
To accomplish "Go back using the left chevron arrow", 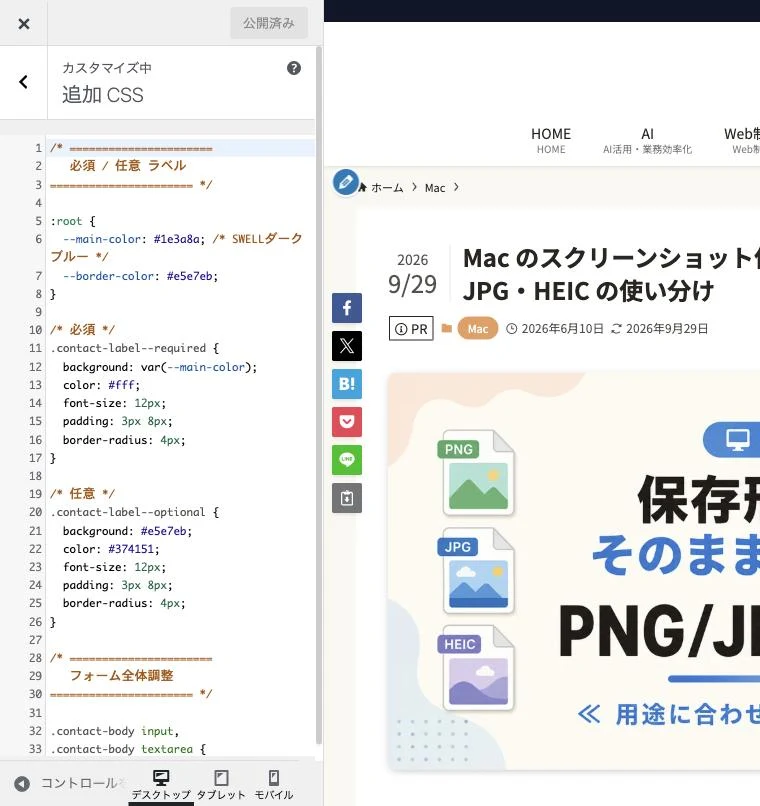I will point(23,82).
